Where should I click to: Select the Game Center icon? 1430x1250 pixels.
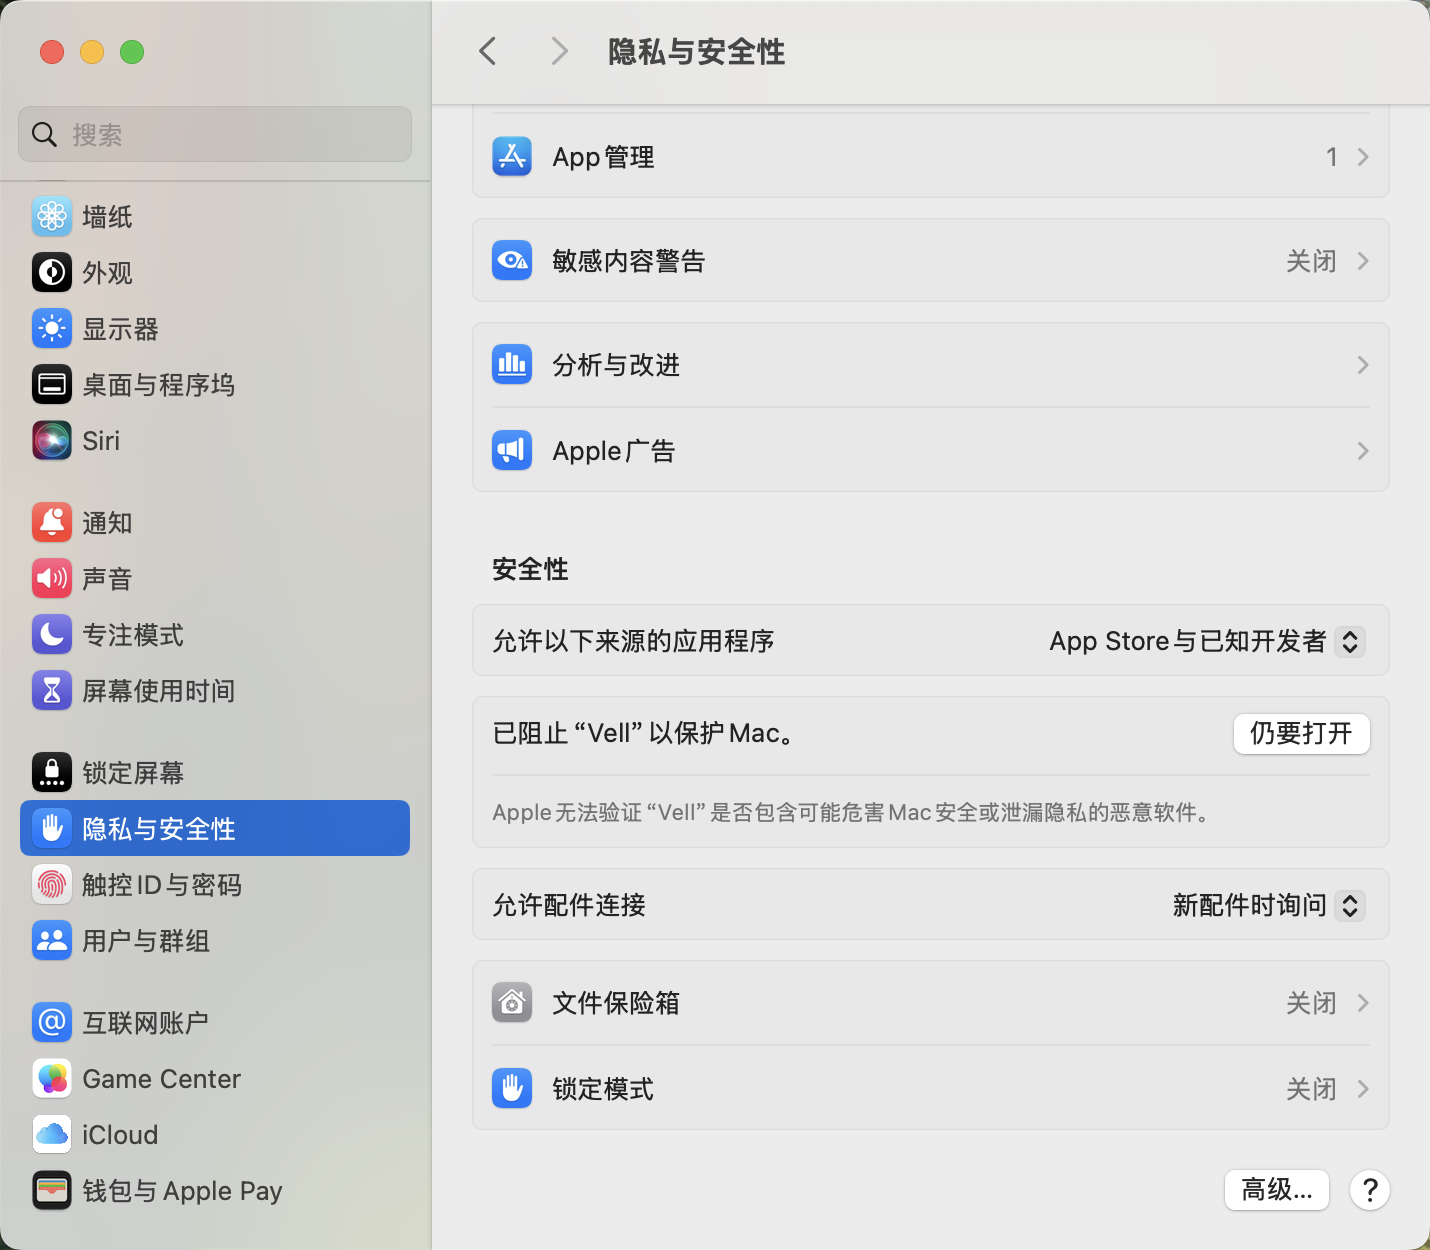(x=52, y=1079)
